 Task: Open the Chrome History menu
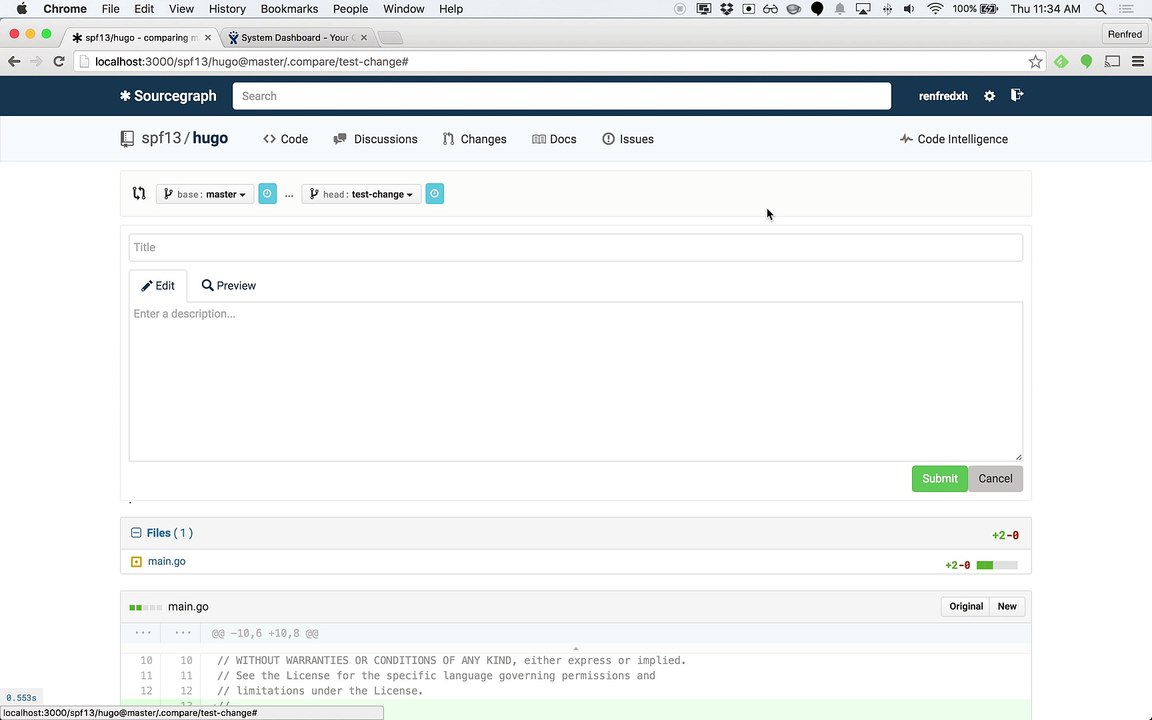227,9
